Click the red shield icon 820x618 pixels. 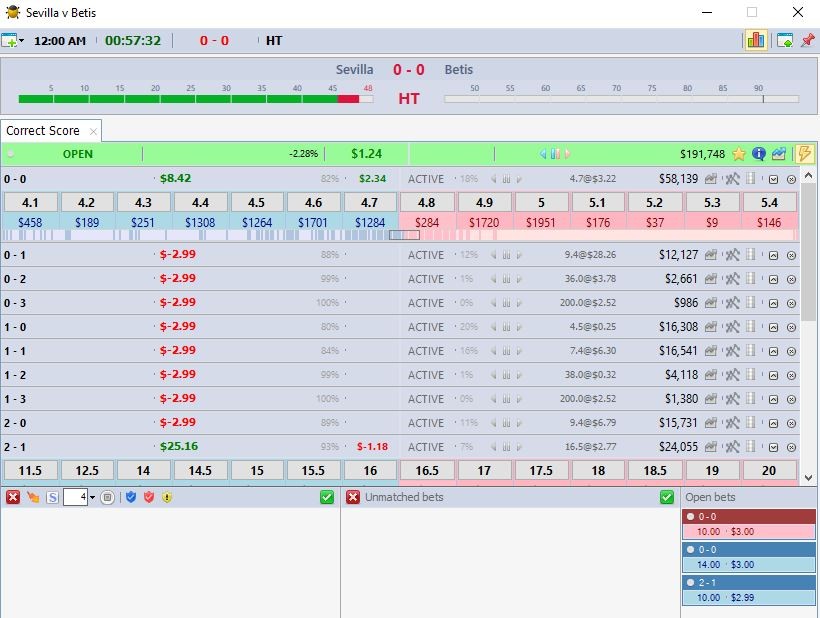(149, 497)
